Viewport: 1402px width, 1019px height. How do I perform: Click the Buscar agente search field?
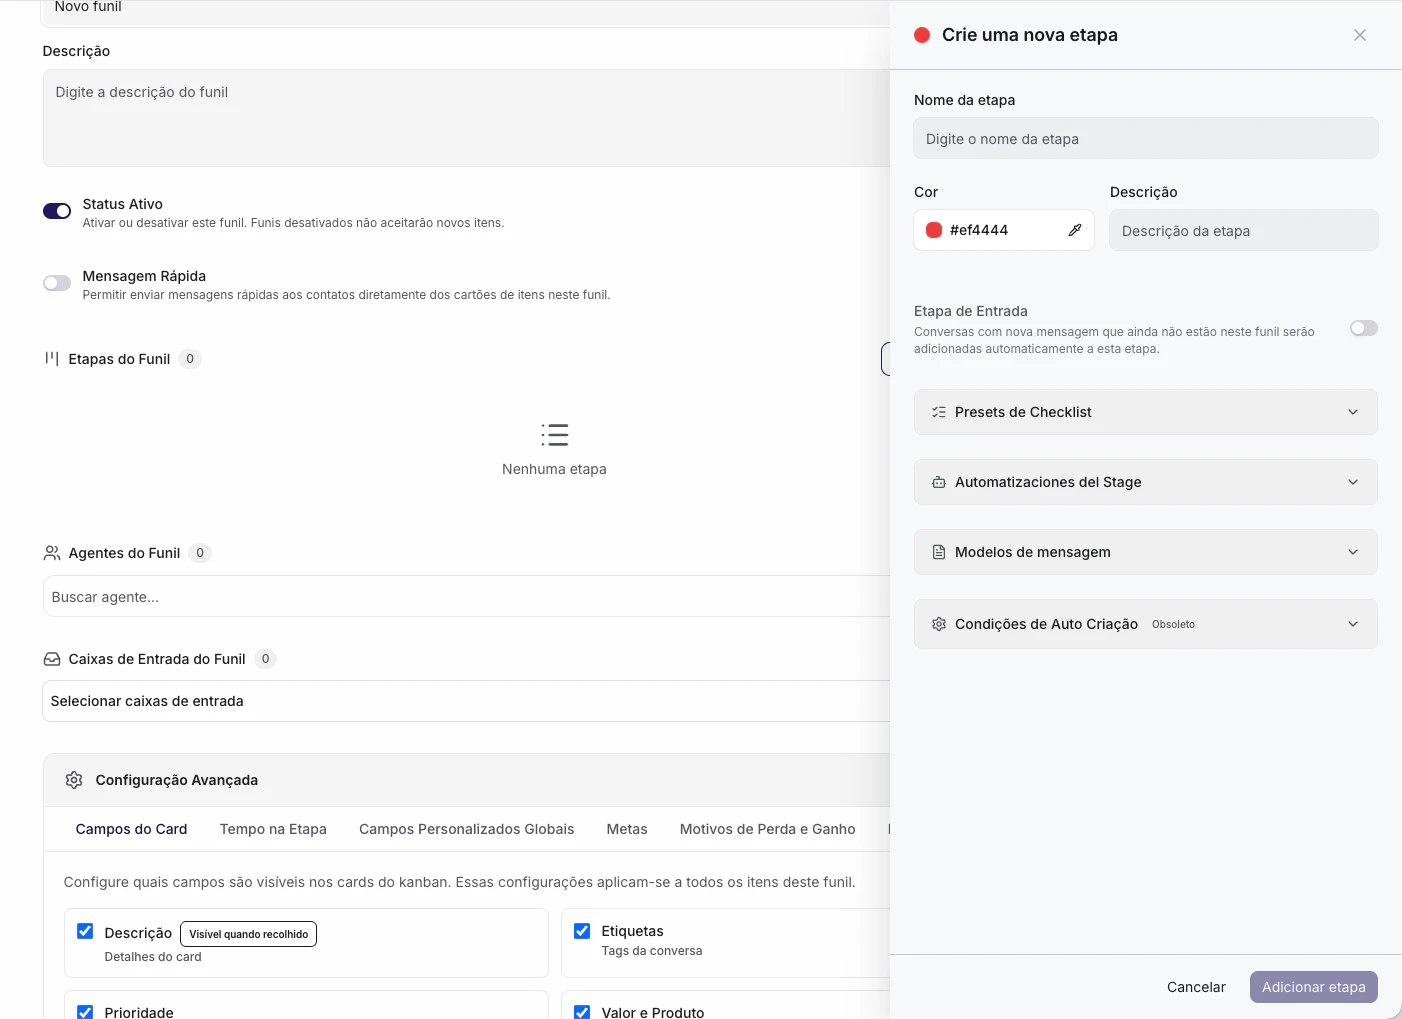click(466, 596)
